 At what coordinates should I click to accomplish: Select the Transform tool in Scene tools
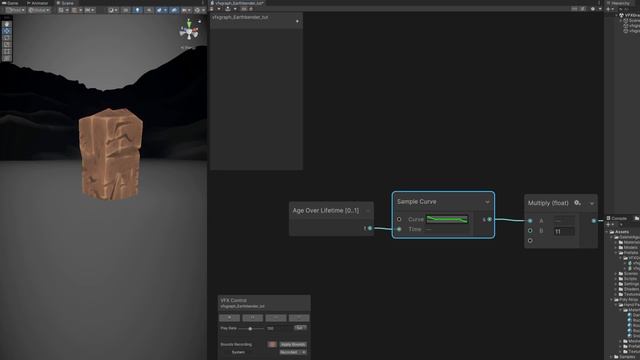click(7, 58)
